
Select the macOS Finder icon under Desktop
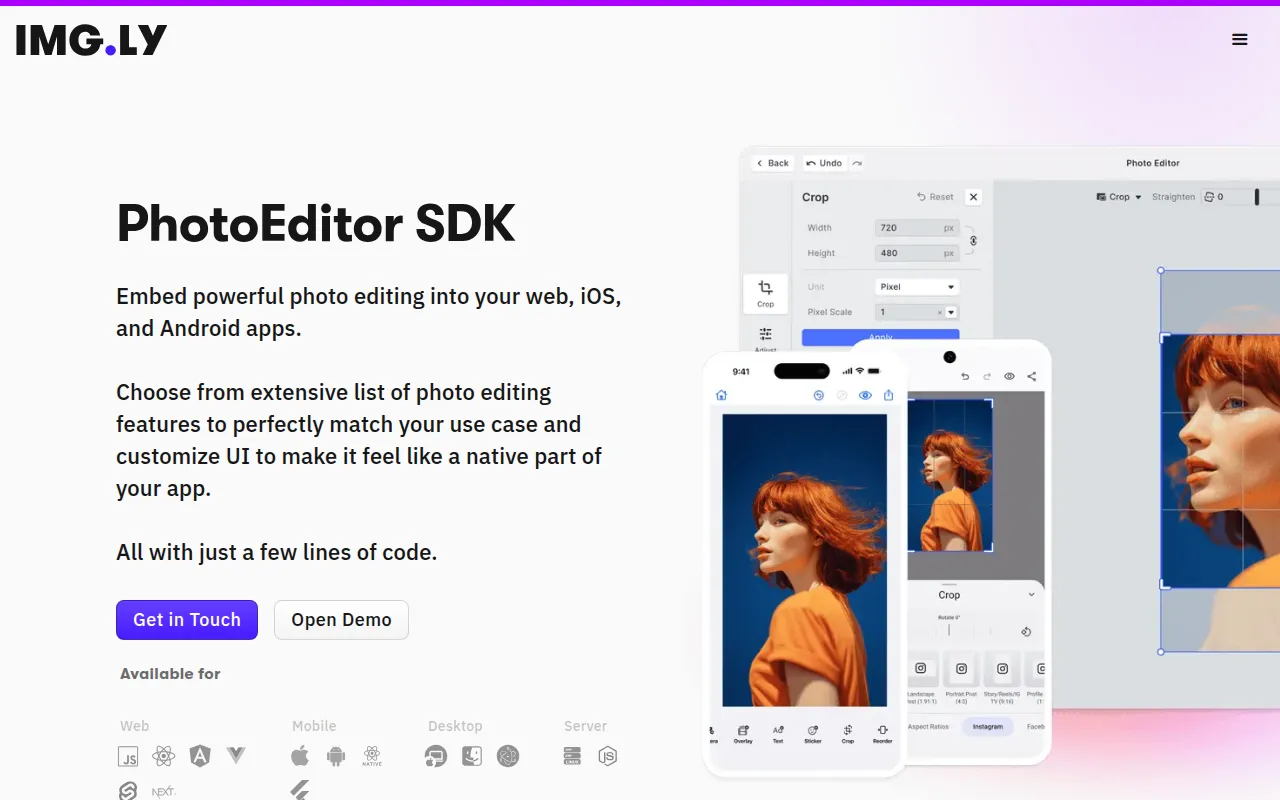(x=472, y=756)
